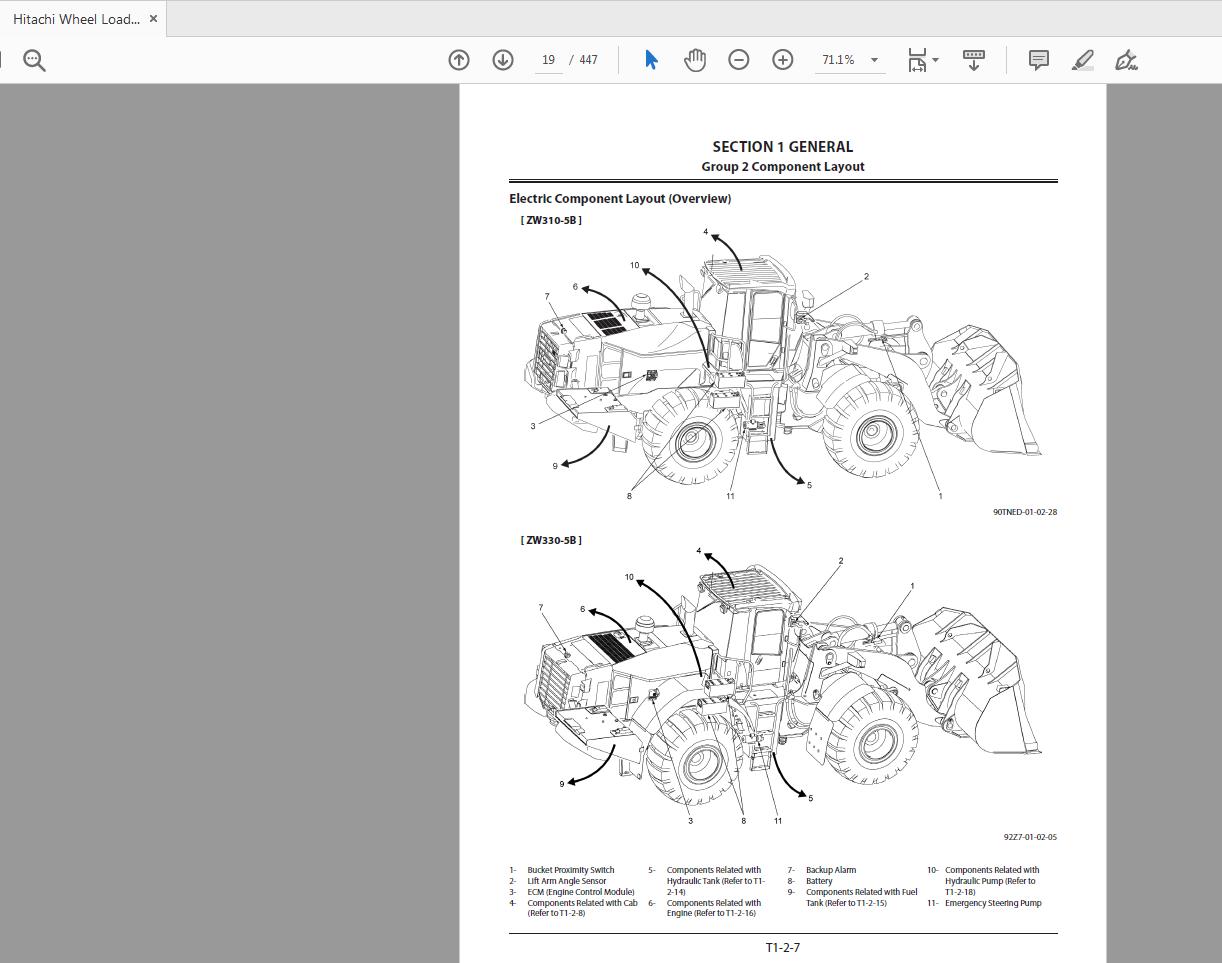The image size is (1222, 963).
Task: Open the sticky note comment tool
Action: 1038,61
